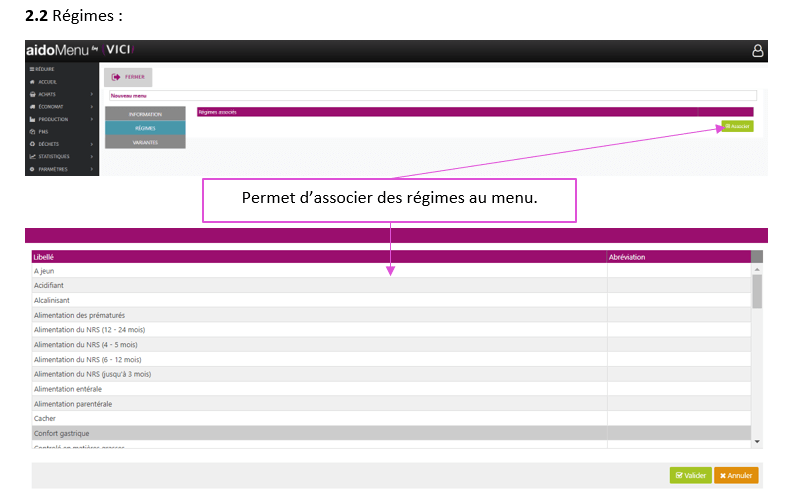Image resolution: width=788 pixels, height=500 pixels.
Task: Click the Accueil home icon
Action: click(32, 81)
